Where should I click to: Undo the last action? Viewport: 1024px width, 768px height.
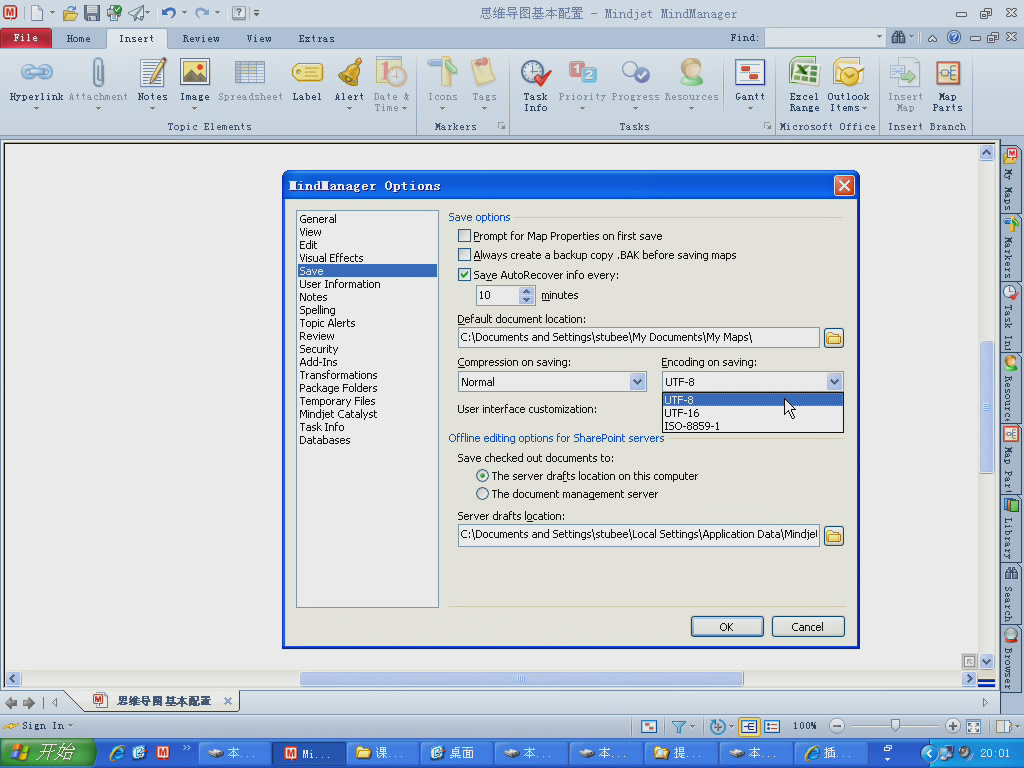tap(168, 12)
